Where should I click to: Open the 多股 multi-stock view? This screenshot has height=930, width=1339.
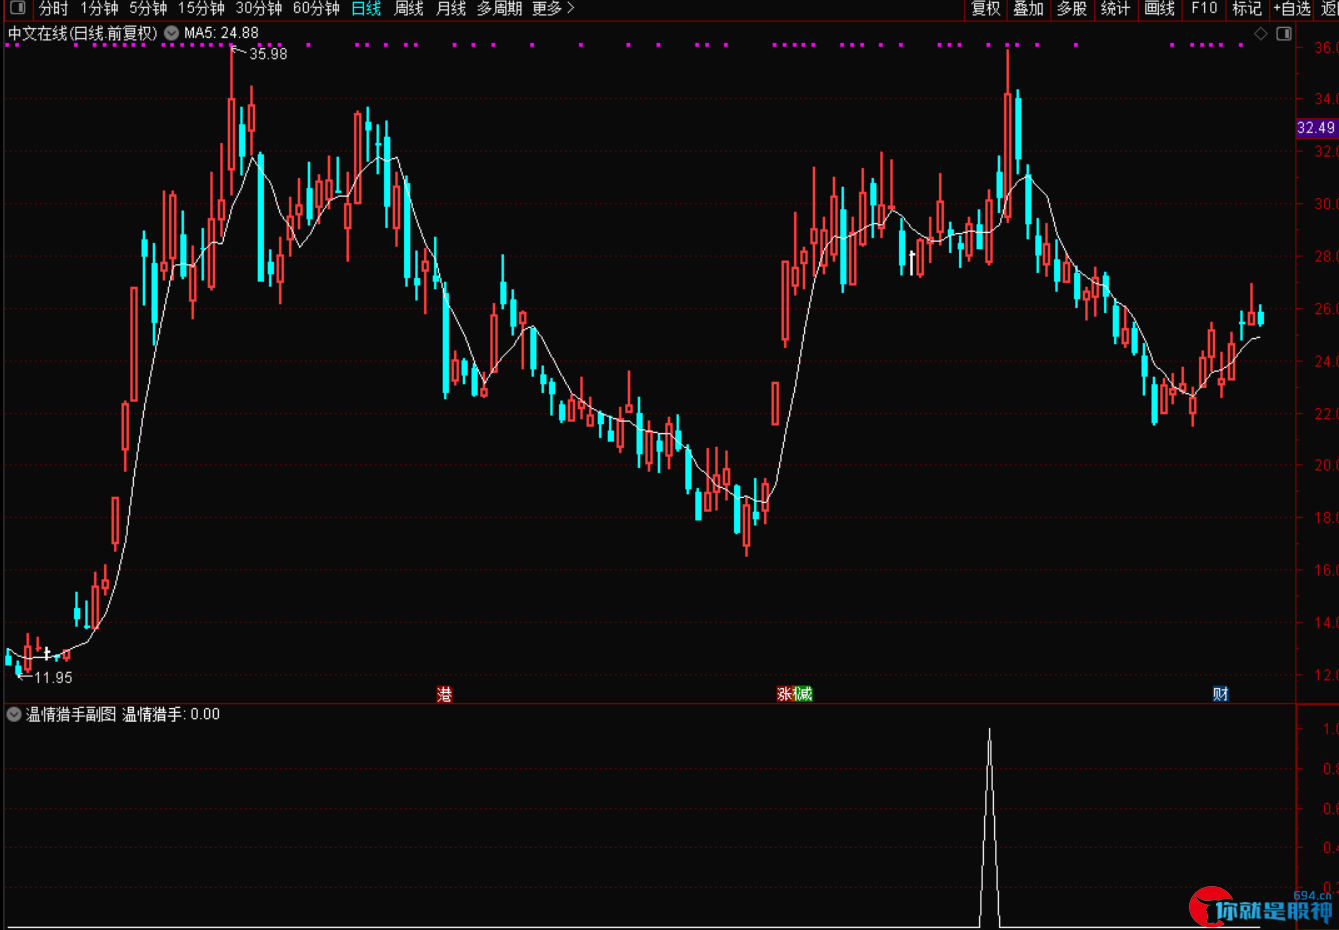[1072, 8]
